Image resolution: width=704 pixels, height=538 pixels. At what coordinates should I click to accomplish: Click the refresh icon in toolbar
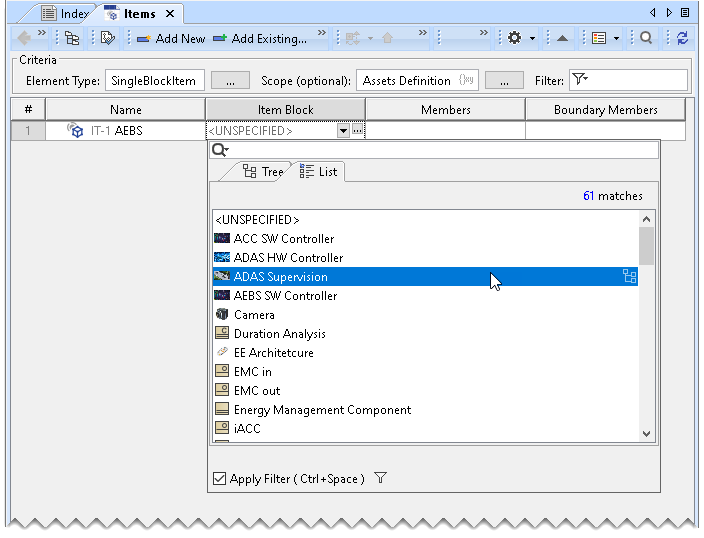coord(682,38)
